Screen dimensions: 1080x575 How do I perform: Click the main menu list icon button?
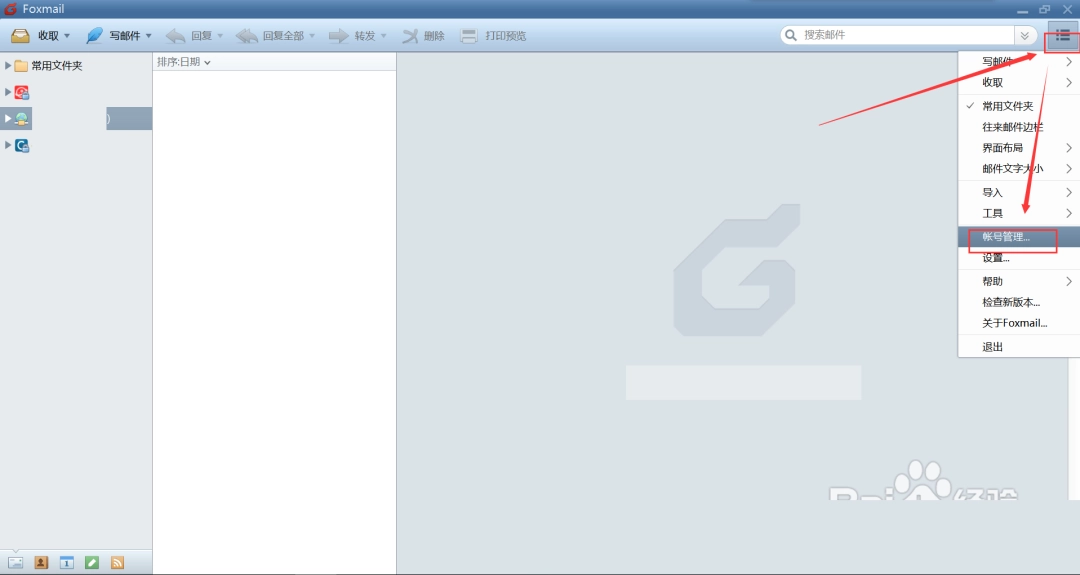pyautogui.click(x=1063, y=36)
